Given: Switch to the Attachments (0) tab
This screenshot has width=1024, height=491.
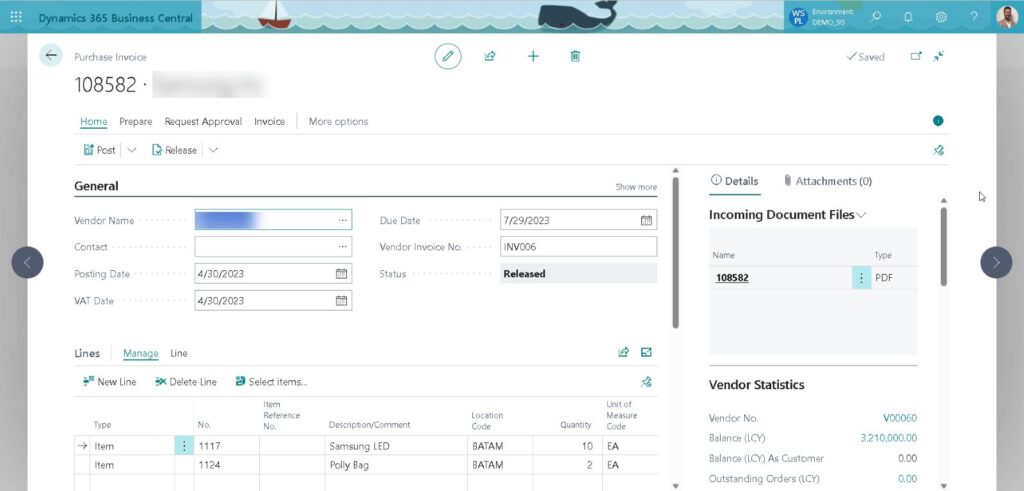Looking at the screenshot, I should [827, 181].
